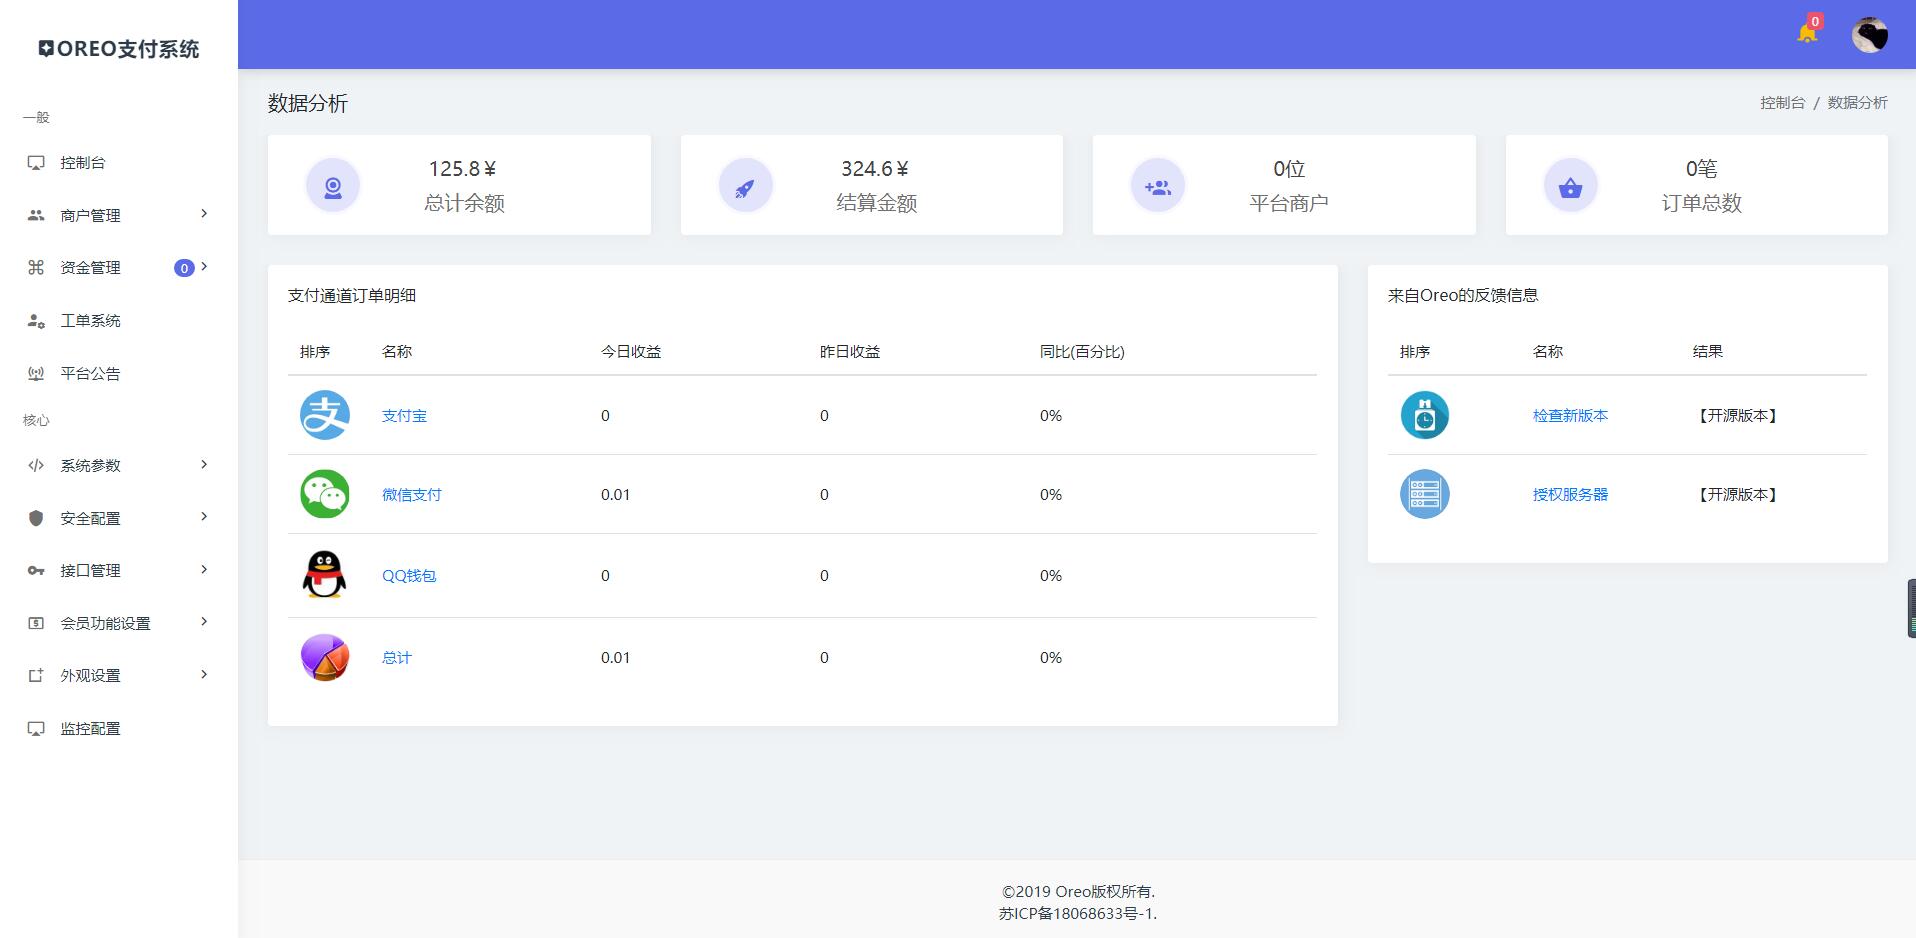Image resolution: width=1916 pixels, height=938 pixels.
Task: Expand the 系统参数 menu chevron
Action: click(204, 465)
